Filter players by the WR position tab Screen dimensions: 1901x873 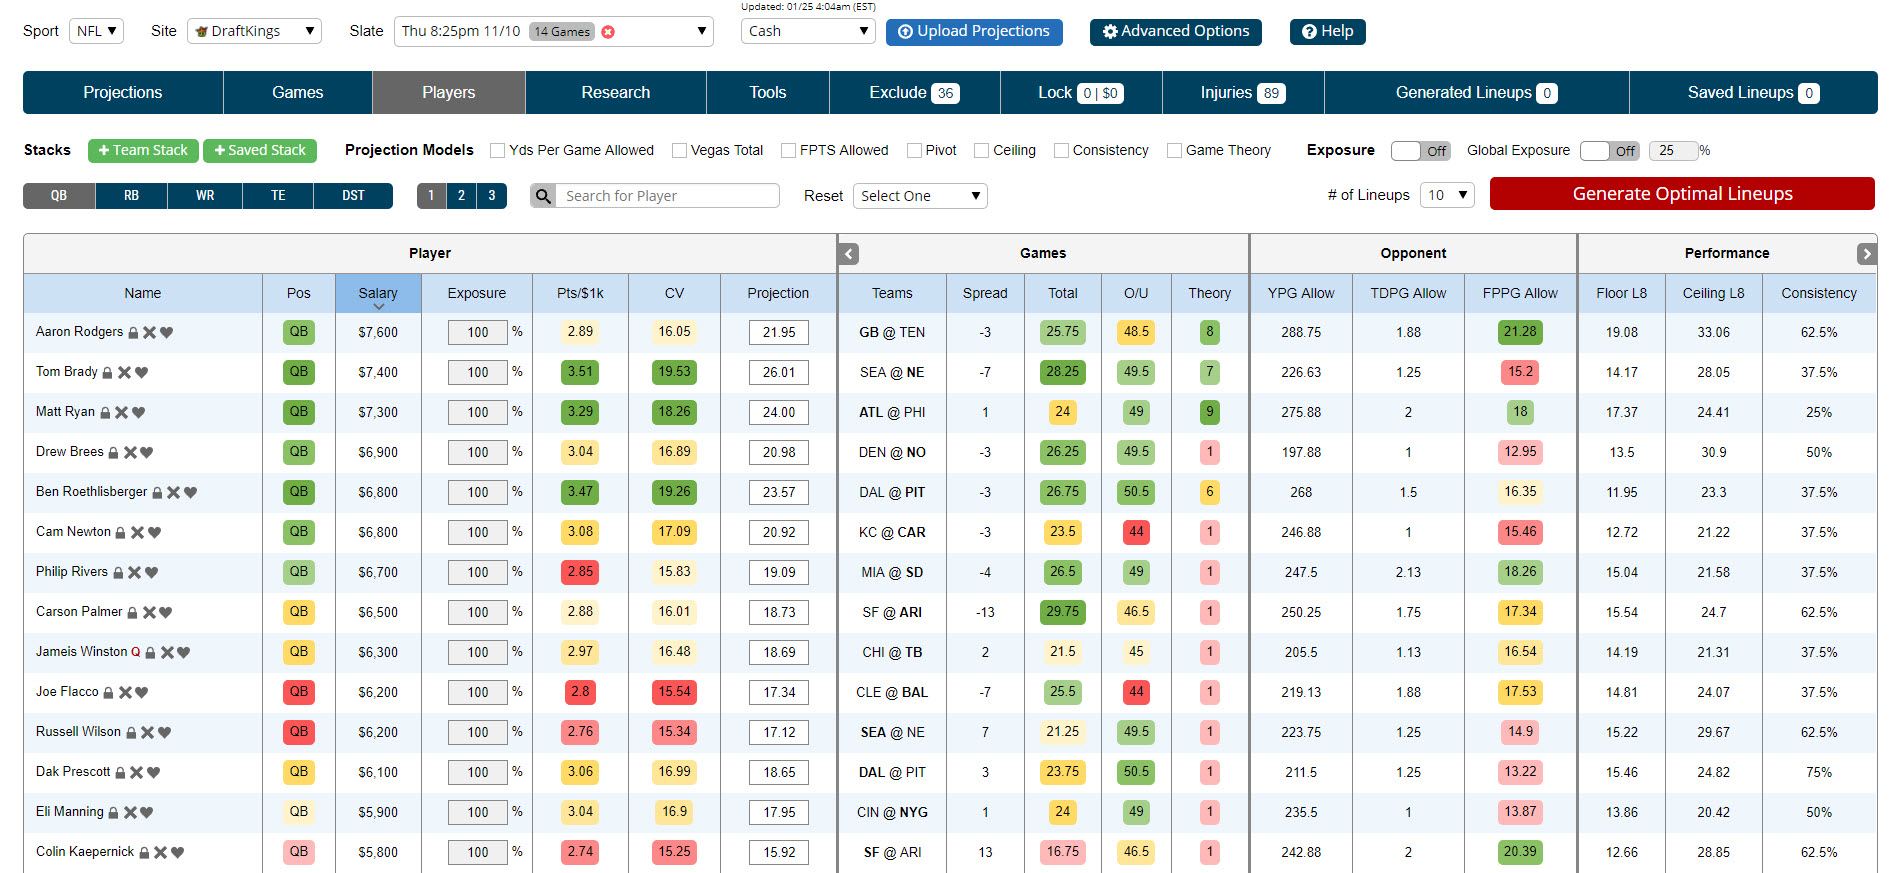(x=205, y=196)
